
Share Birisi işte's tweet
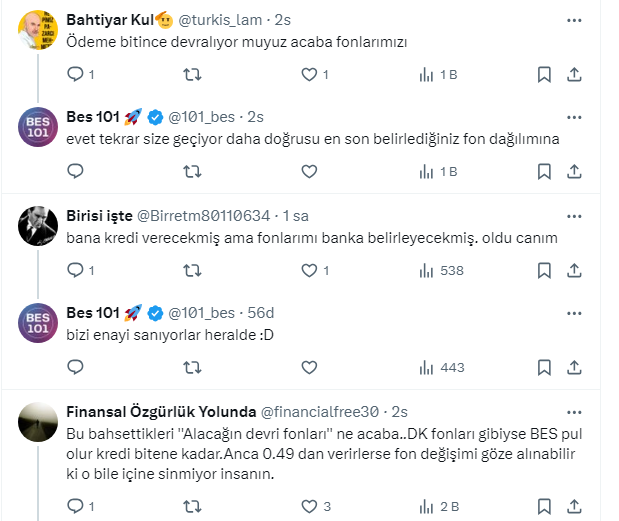[575, 270]
